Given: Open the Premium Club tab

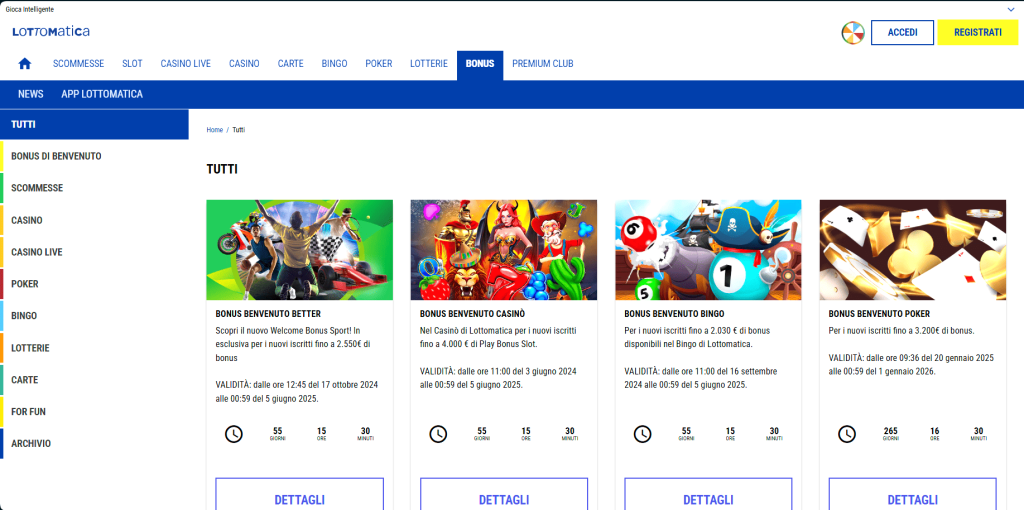Looking at the screenshot, I should coord(542,64).
